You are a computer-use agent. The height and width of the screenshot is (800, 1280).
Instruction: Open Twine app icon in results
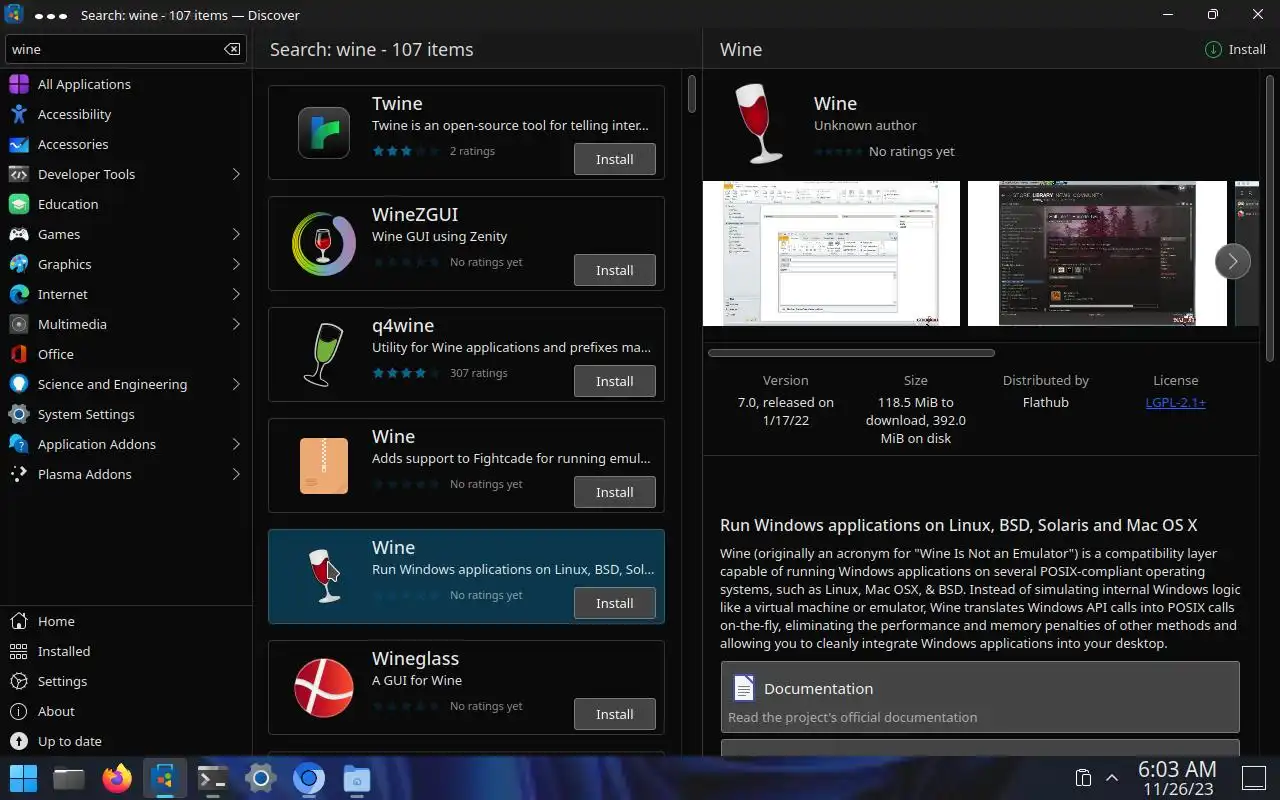click(x=324, y=133)
